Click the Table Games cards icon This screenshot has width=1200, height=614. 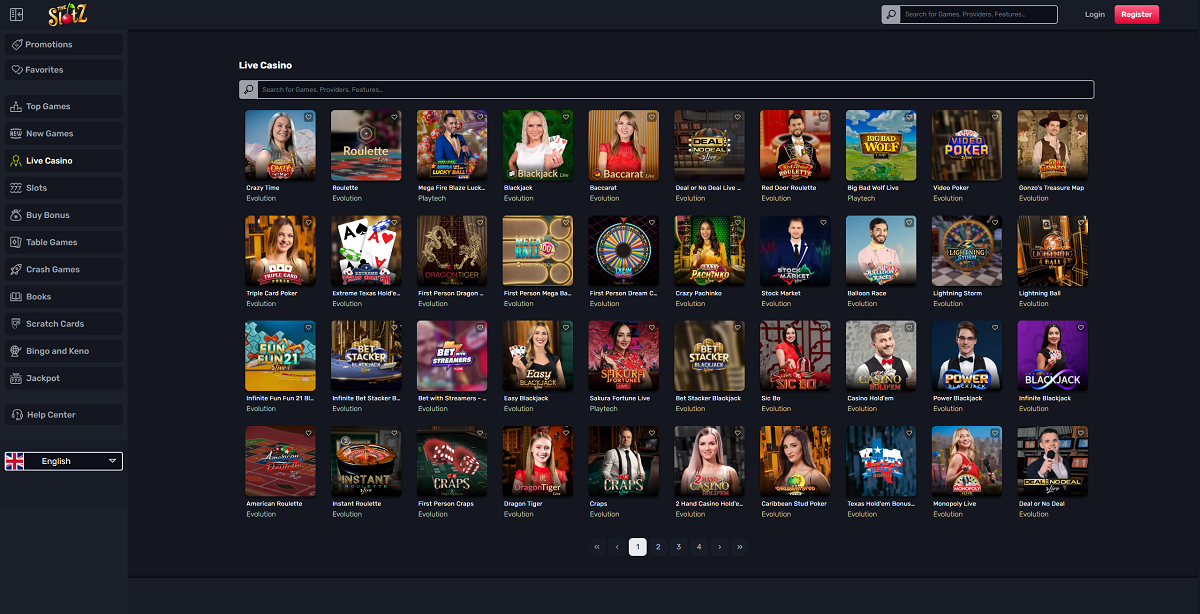tap(16, 242)
